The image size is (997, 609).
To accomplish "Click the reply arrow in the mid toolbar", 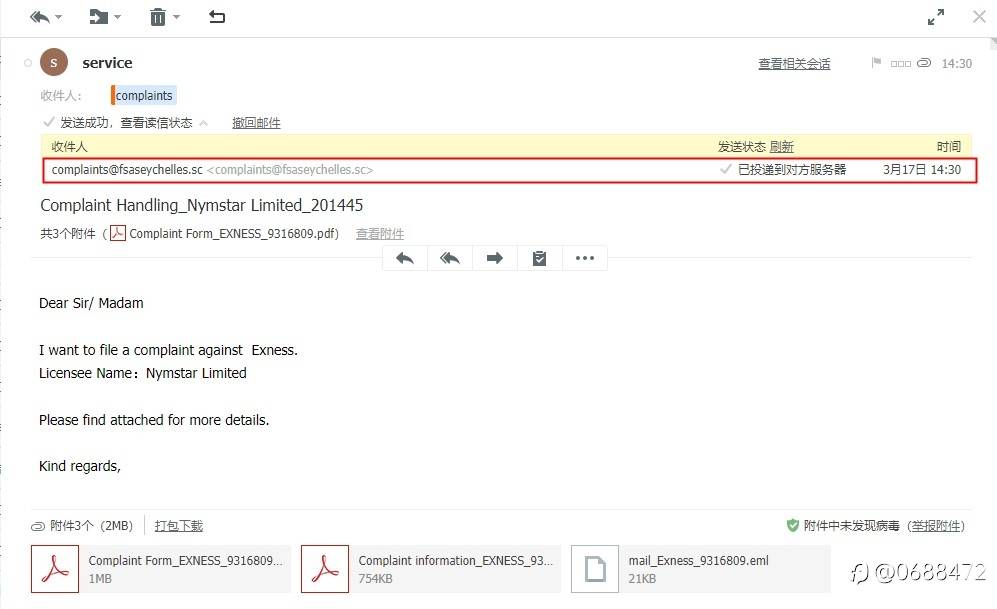I will [x=404, y=258].
